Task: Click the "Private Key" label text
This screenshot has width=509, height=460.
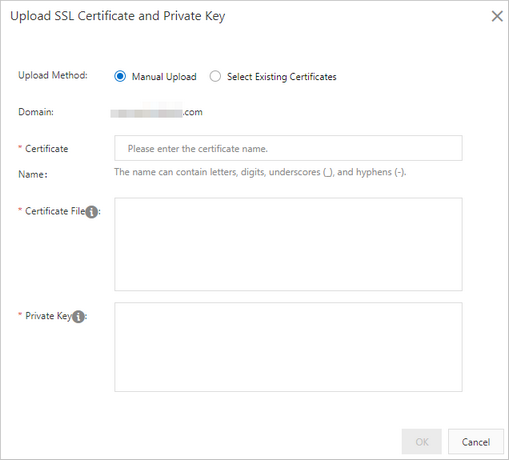Action: [49, 316]
